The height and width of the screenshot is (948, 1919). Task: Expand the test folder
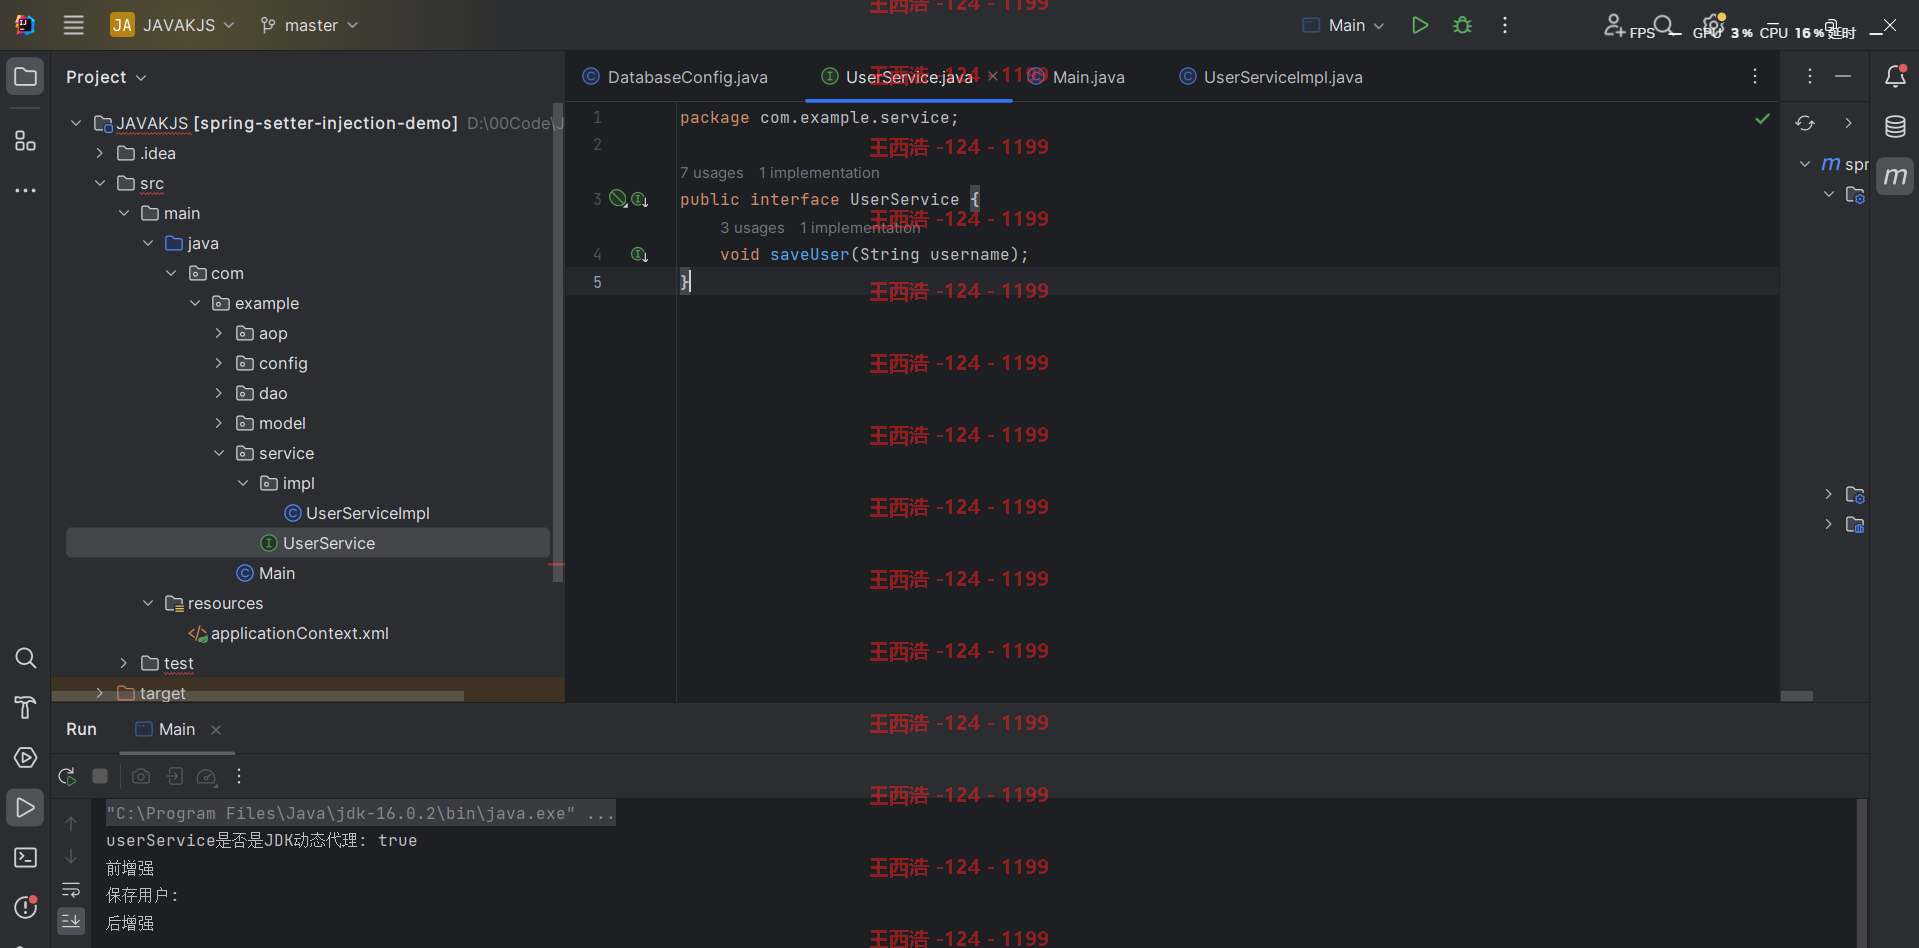point(124,663)
